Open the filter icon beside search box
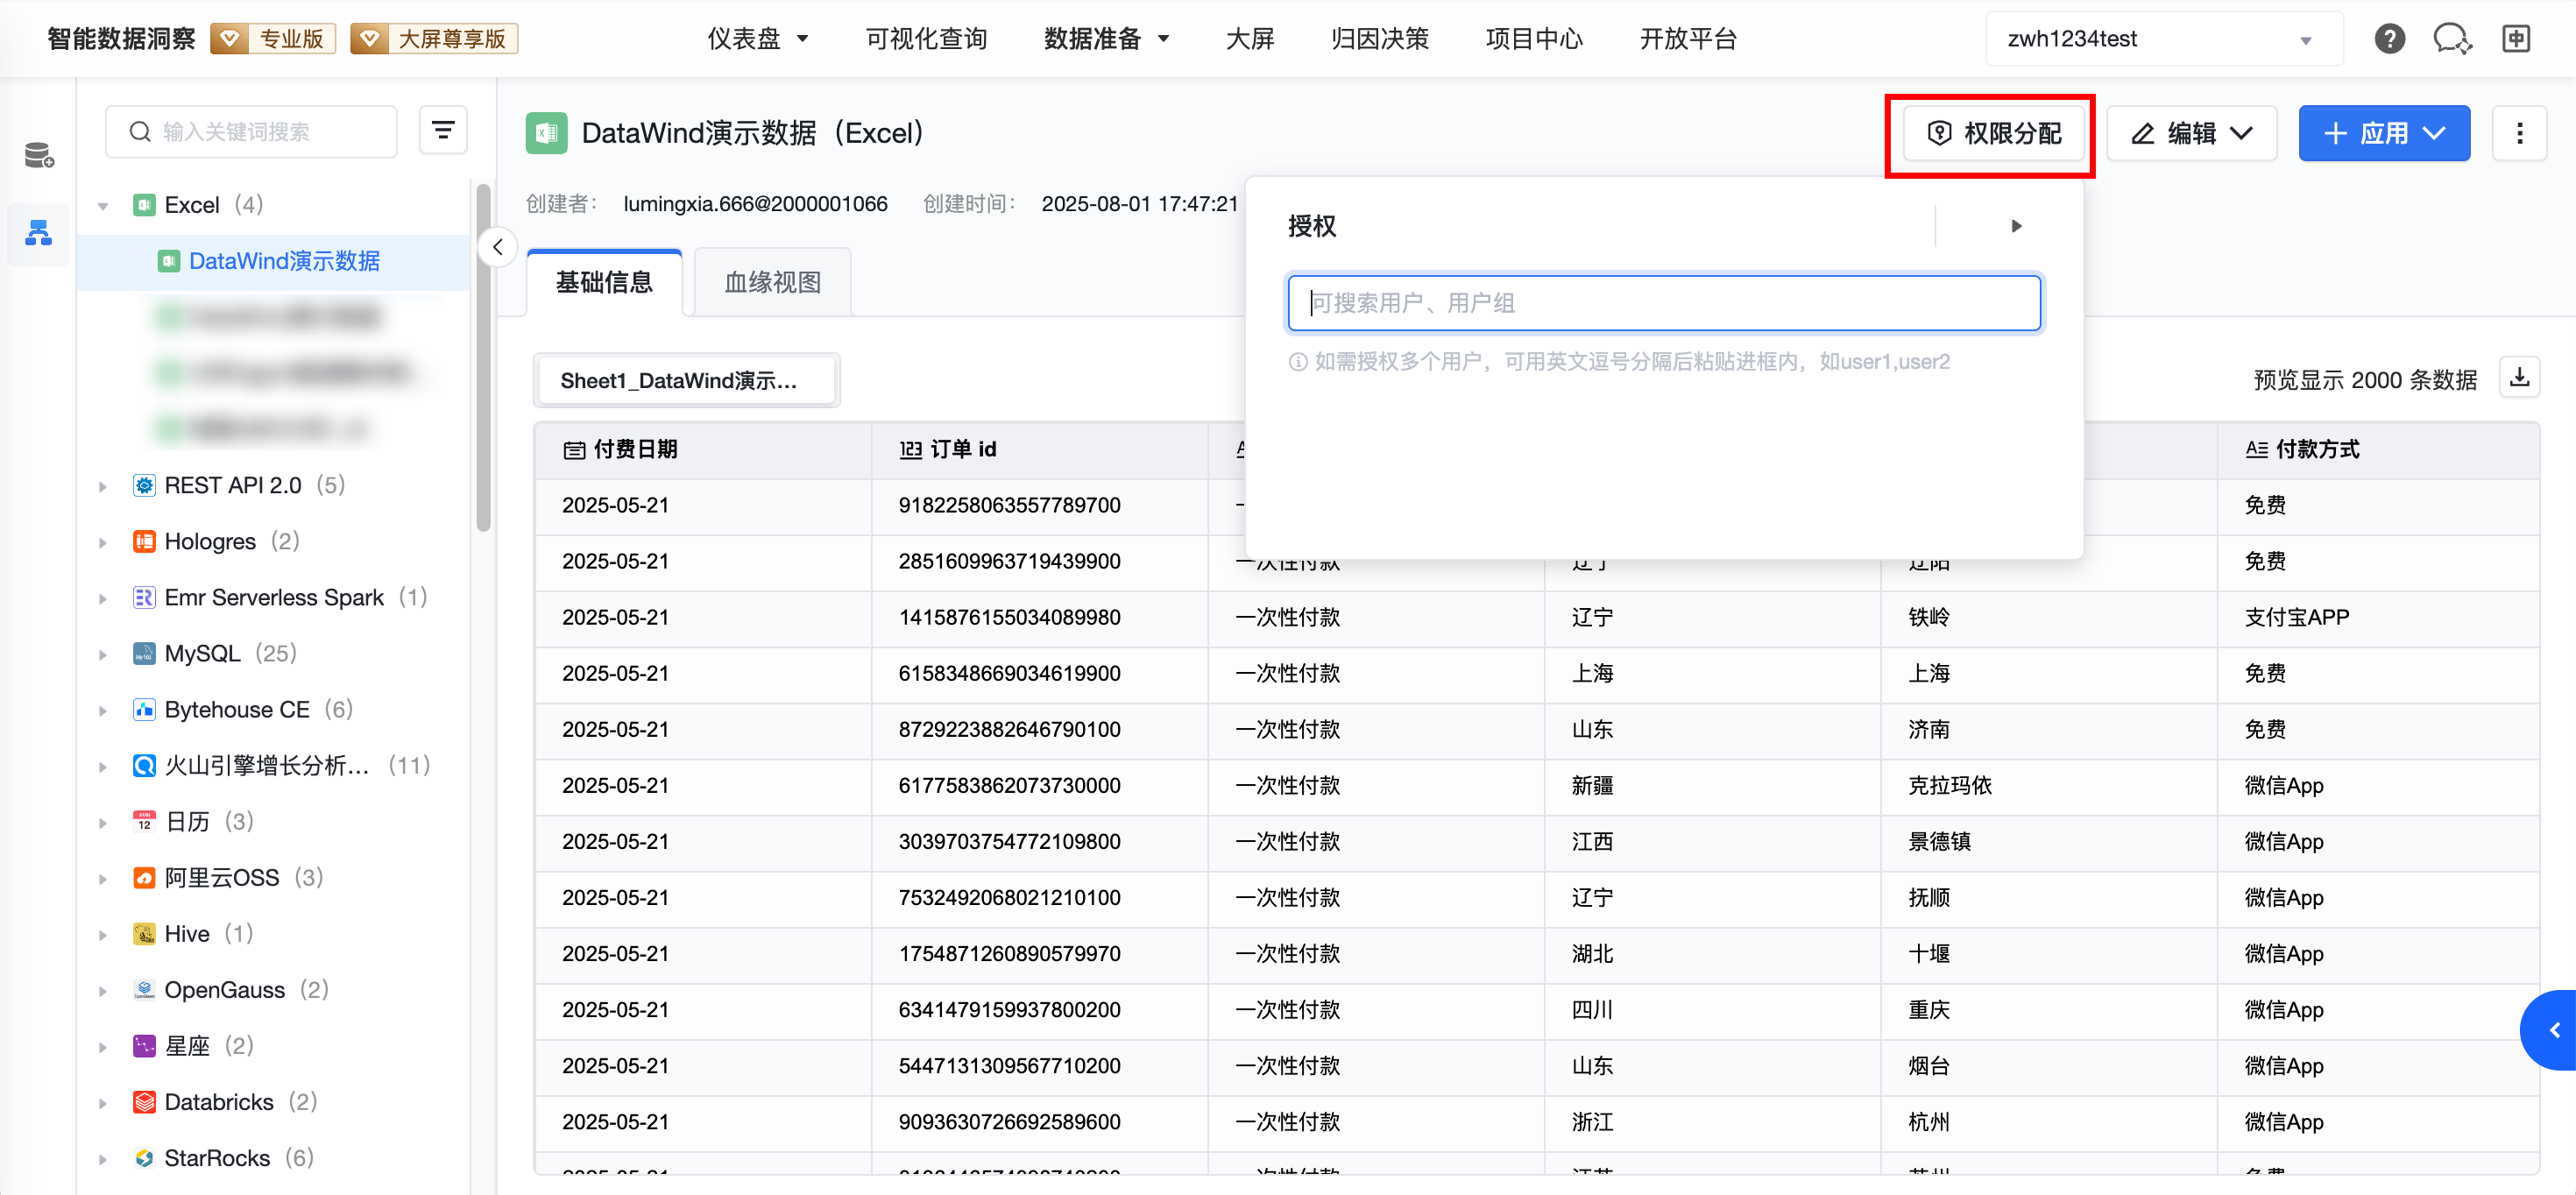The width and height of the screenshot is (2576, 1195). [443, 131]
